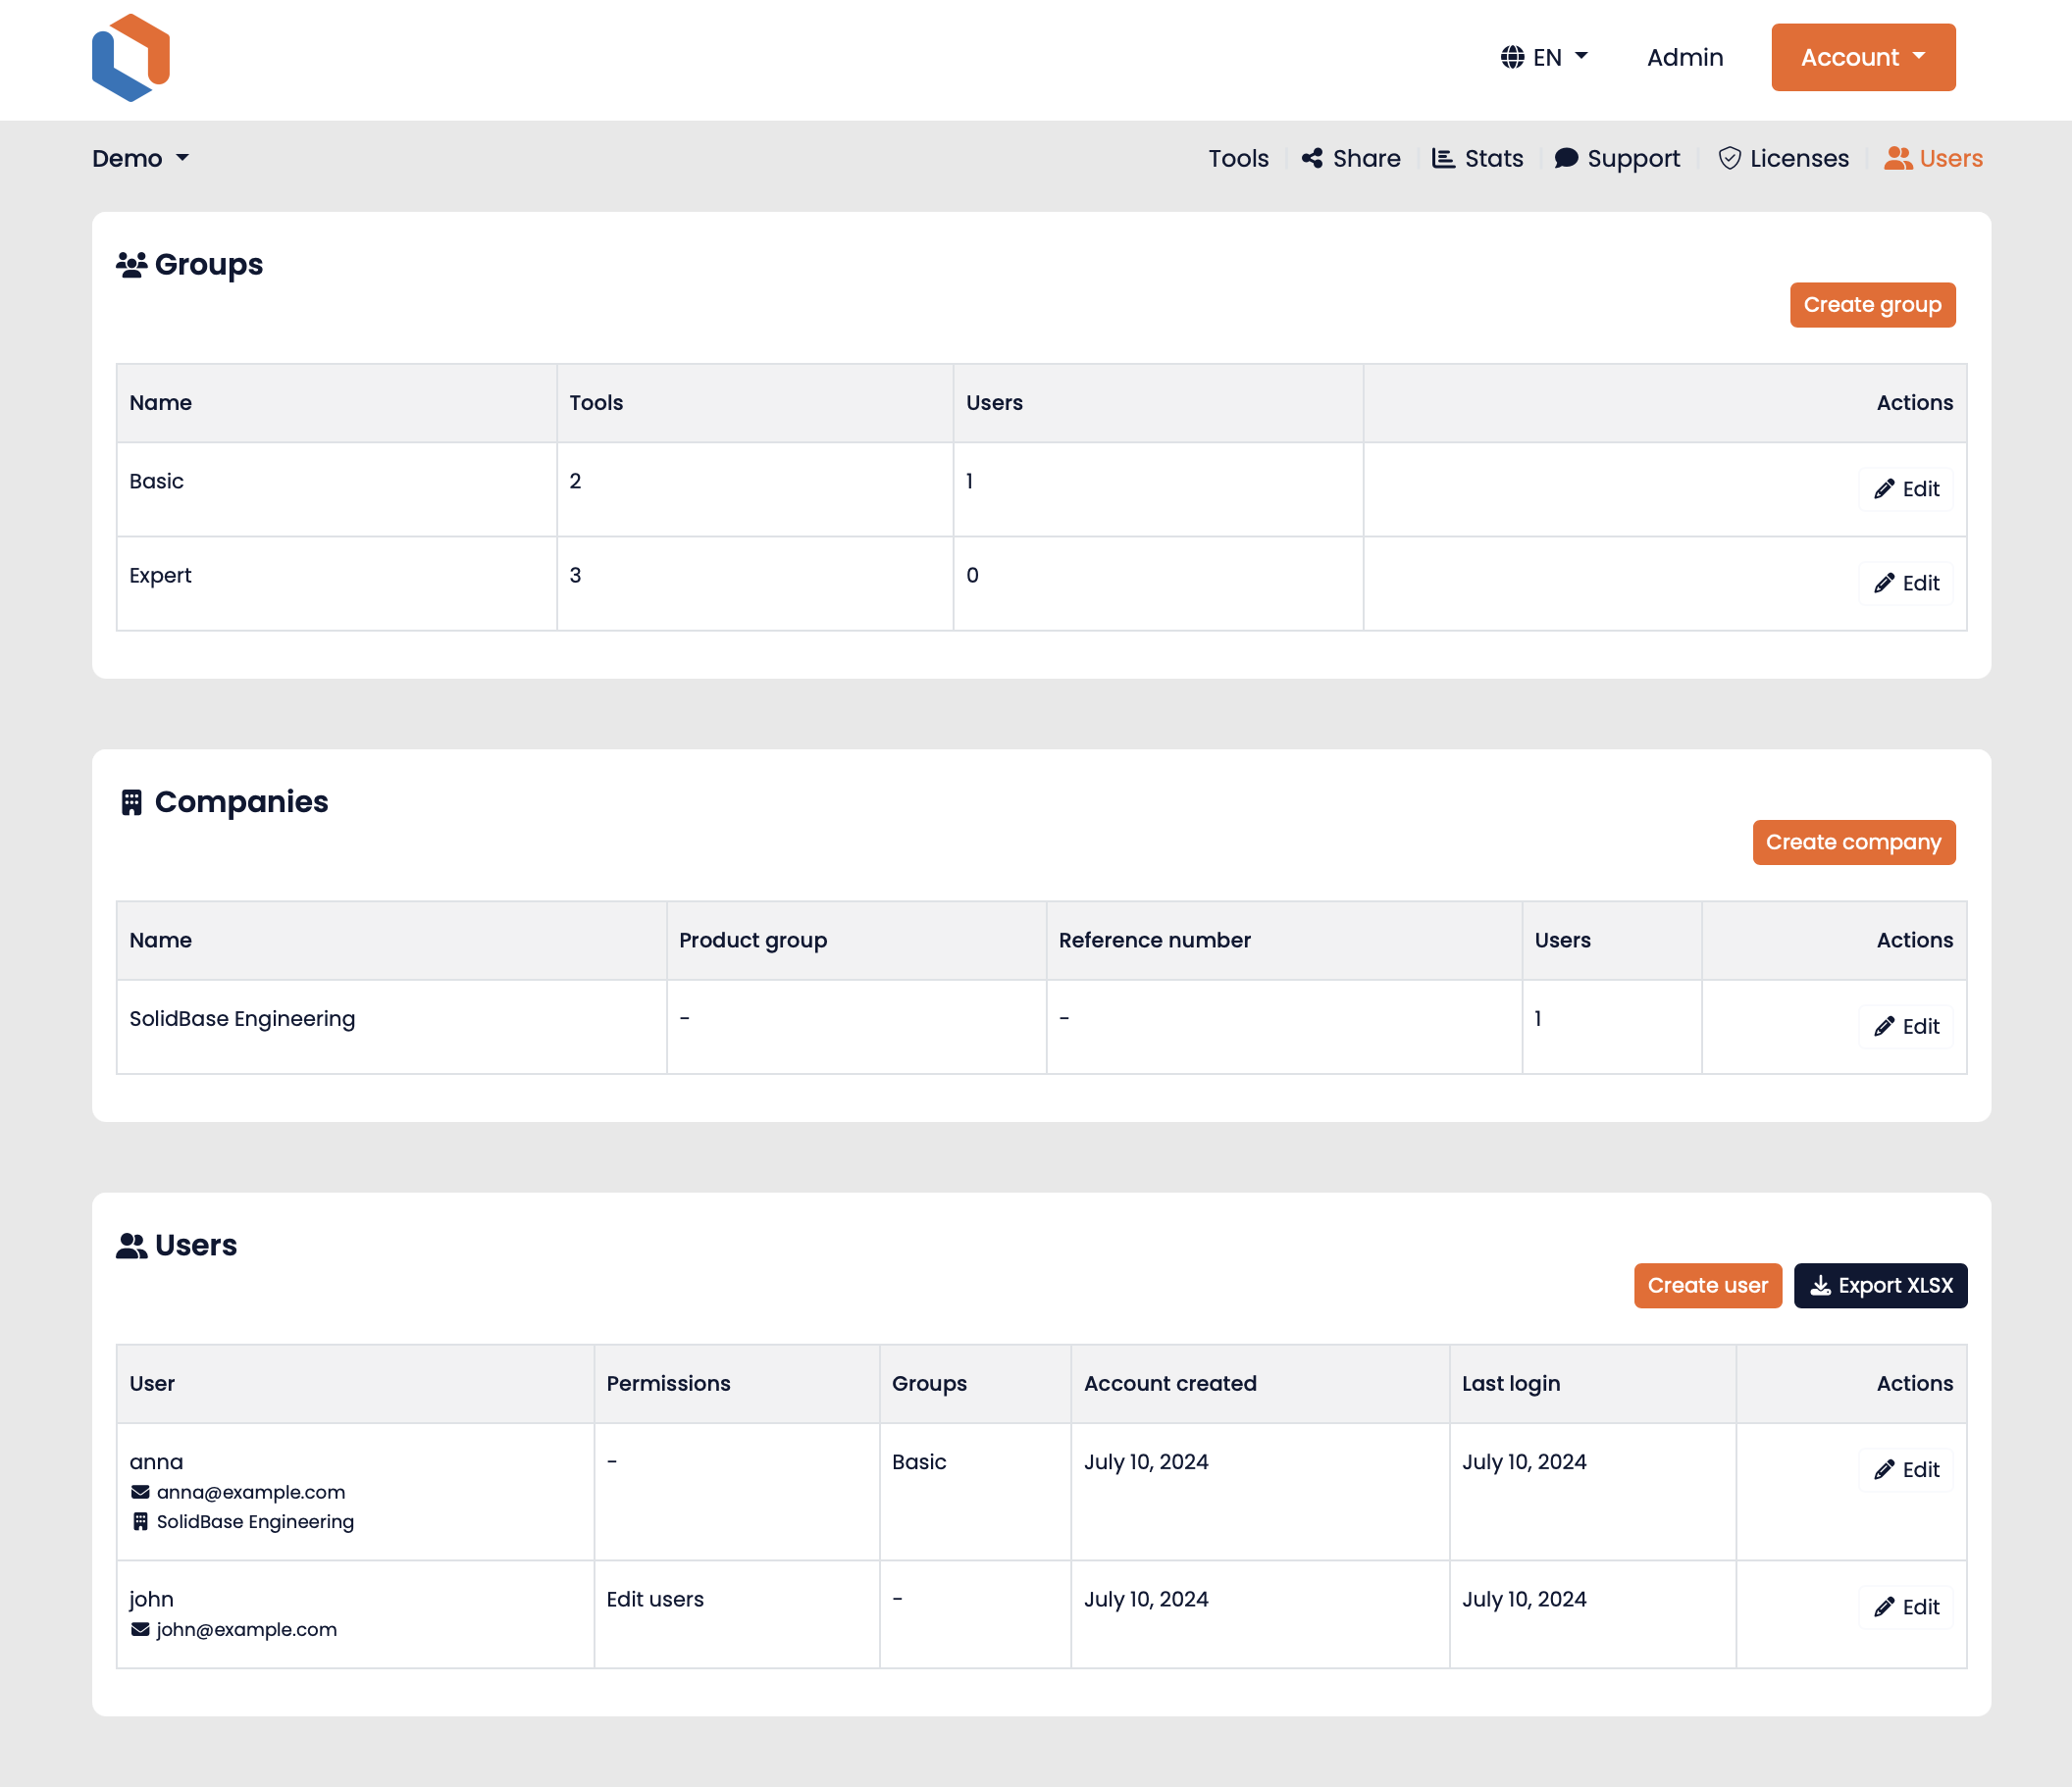Select the Users navigation item
The height and width of the screenshot is (1787, 2072).
tap(1934, 158)
